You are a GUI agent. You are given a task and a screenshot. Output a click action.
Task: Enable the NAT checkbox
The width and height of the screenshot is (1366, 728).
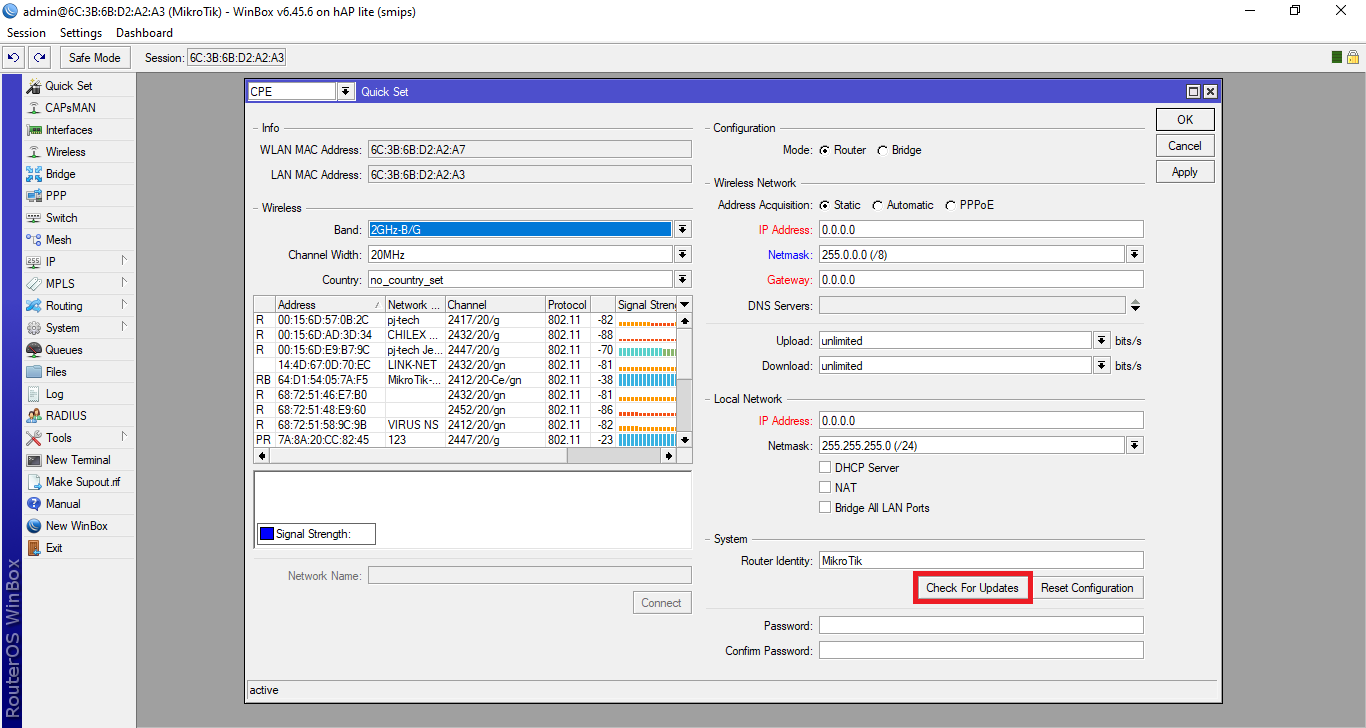[x=825, y=488]
